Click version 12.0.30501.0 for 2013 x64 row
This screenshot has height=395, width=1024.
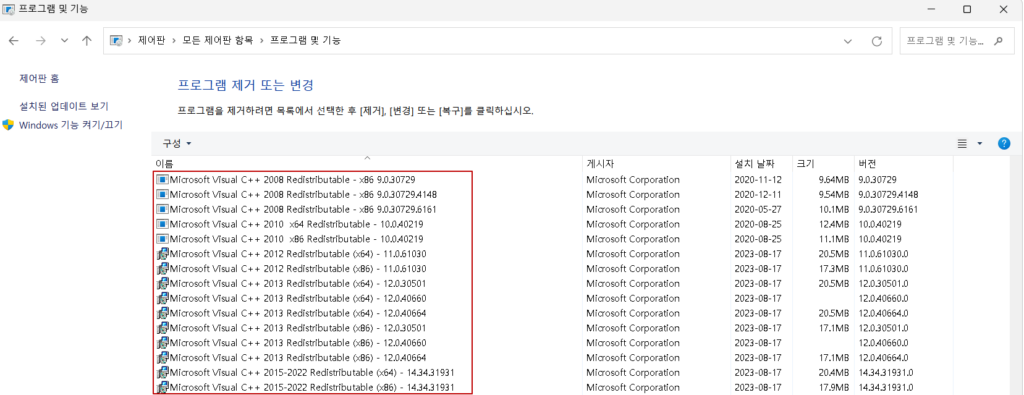pyautogui.click(x=884, y=283)
